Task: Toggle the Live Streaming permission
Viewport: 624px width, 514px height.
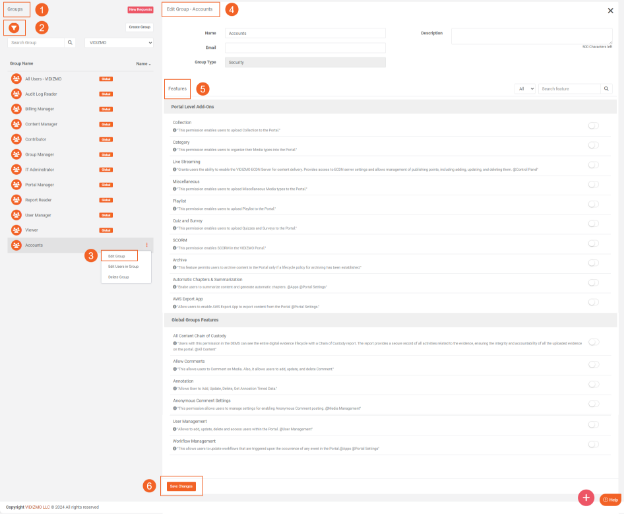Action: [594, 164]
